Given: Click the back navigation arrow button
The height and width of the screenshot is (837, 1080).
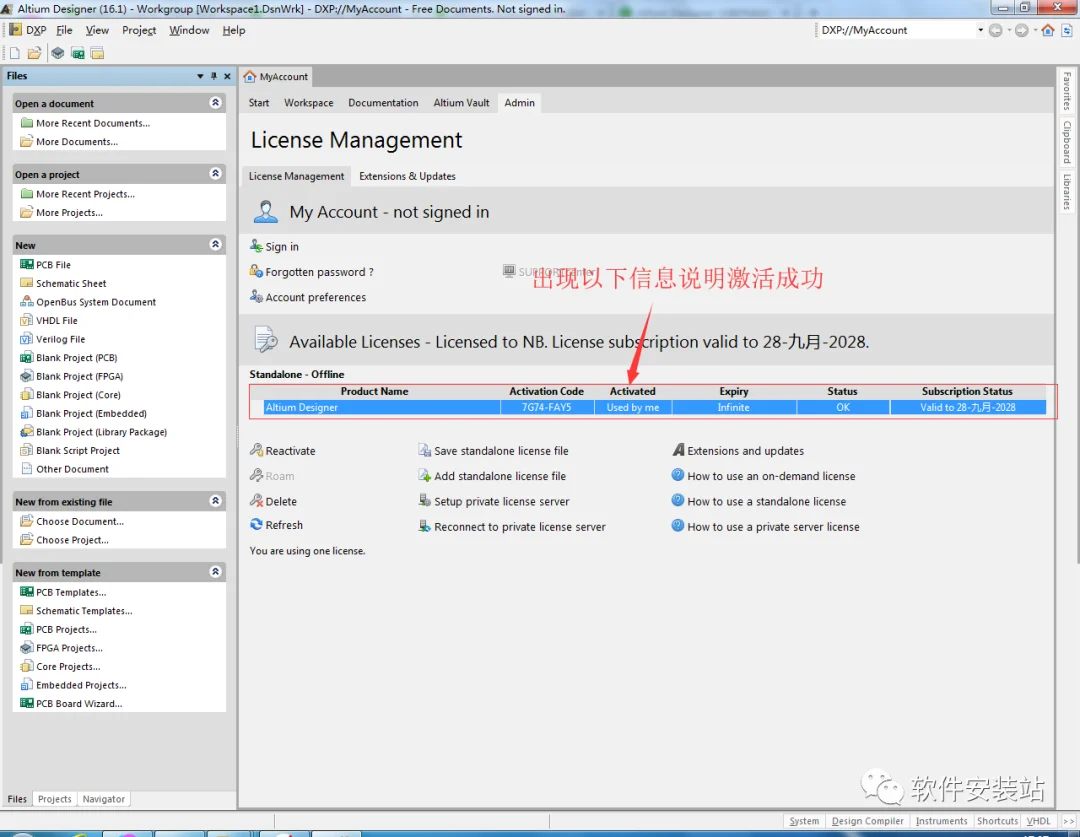Looking at the screenshot, I should [x=995, y=30].
